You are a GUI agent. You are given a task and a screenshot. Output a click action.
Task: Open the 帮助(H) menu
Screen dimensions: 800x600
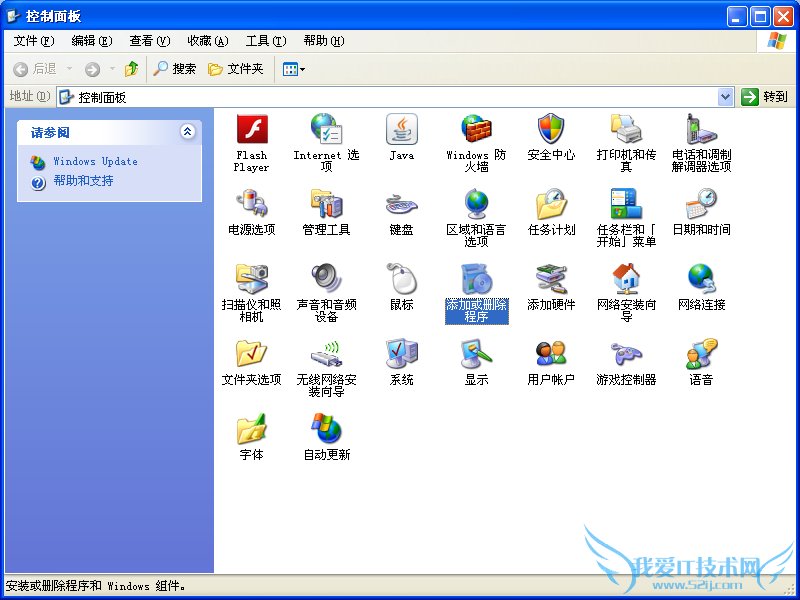pos(324,41)
